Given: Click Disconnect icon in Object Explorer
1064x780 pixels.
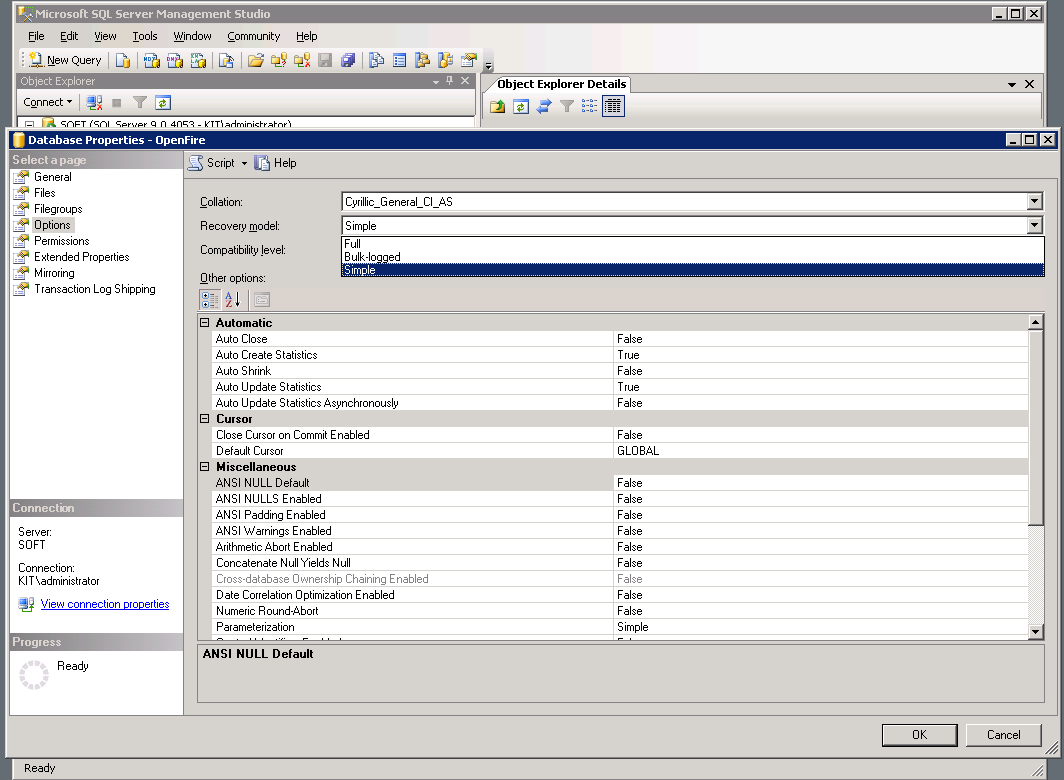Looking at the screenshot, I should 94,103.
